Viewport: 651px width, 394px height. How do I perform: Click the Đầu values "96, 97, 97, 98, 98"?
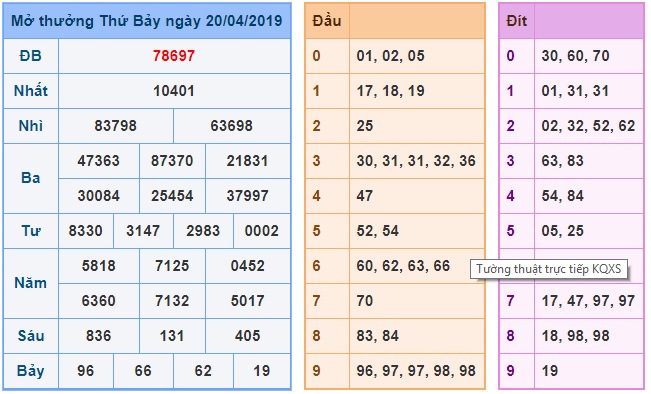click(416, 371)
